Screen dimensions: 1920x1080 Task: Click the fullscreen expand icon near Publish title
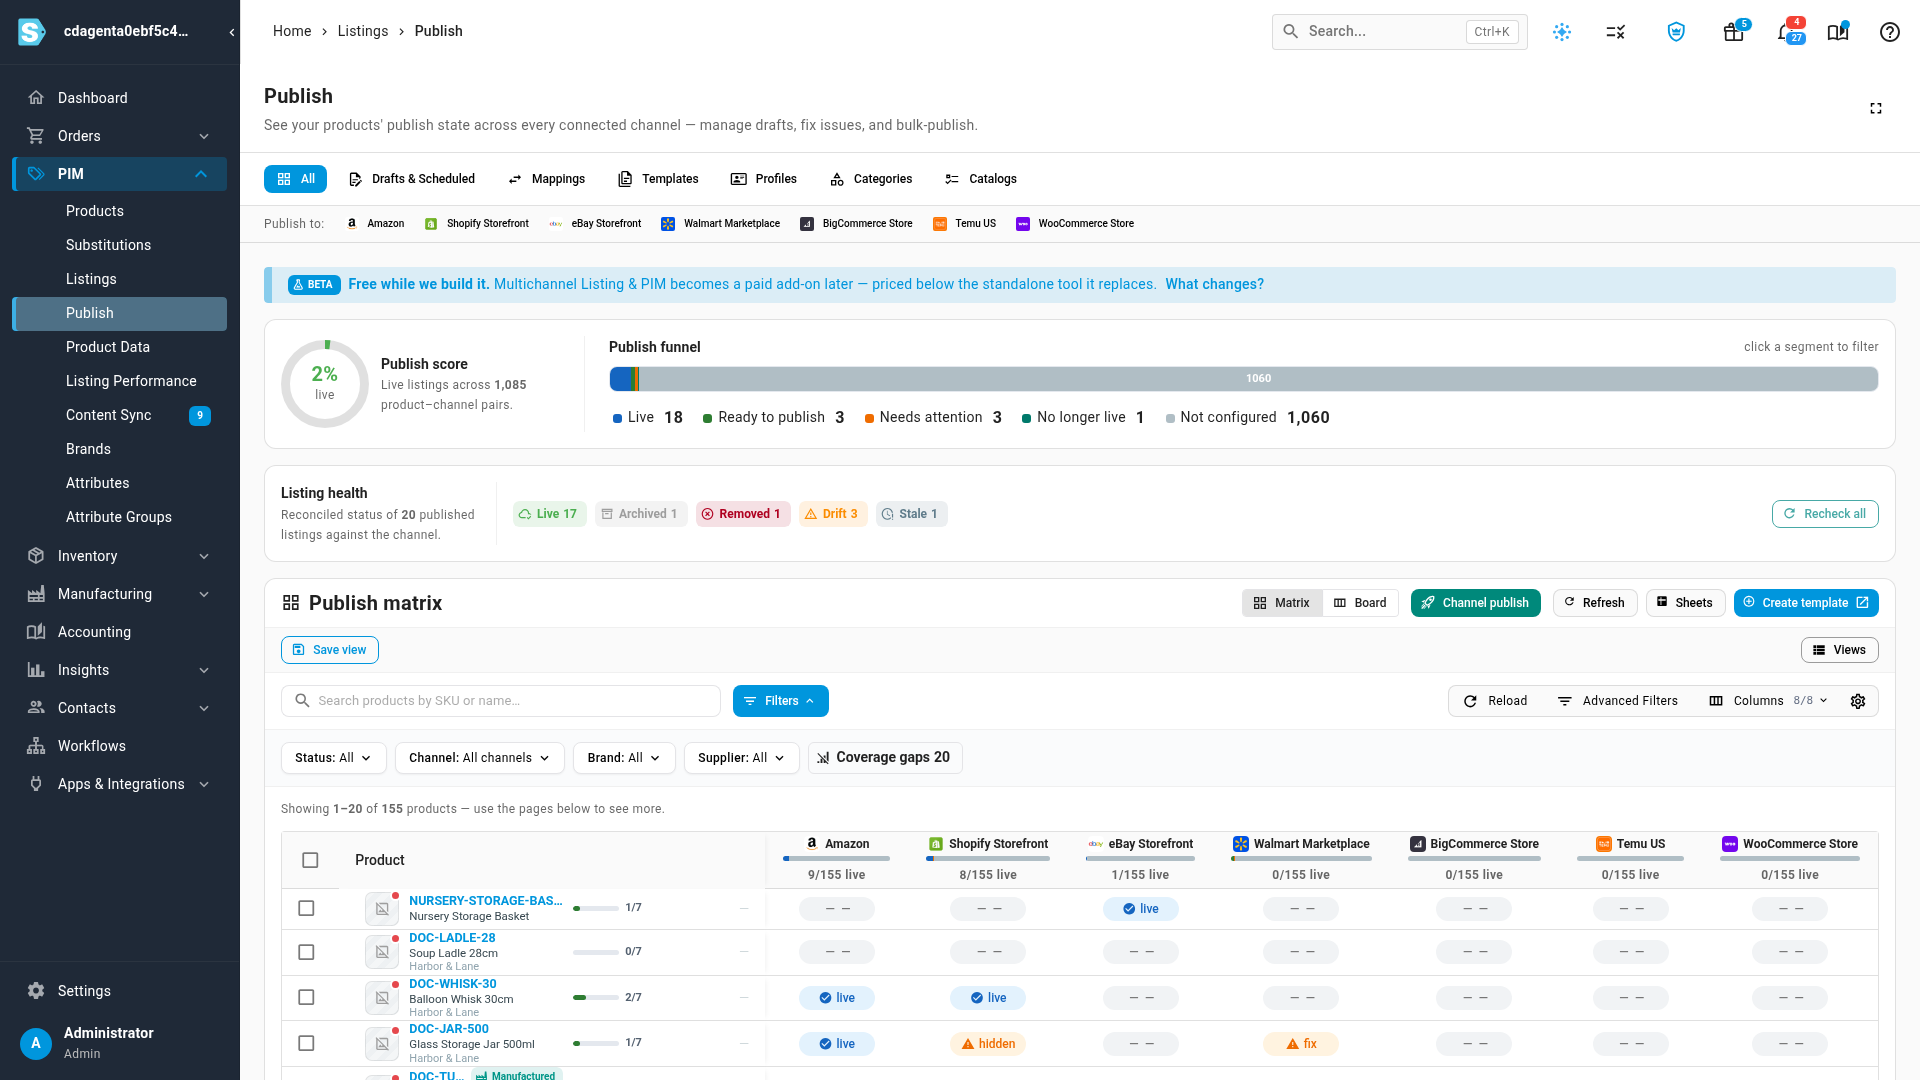point(1876,108)
